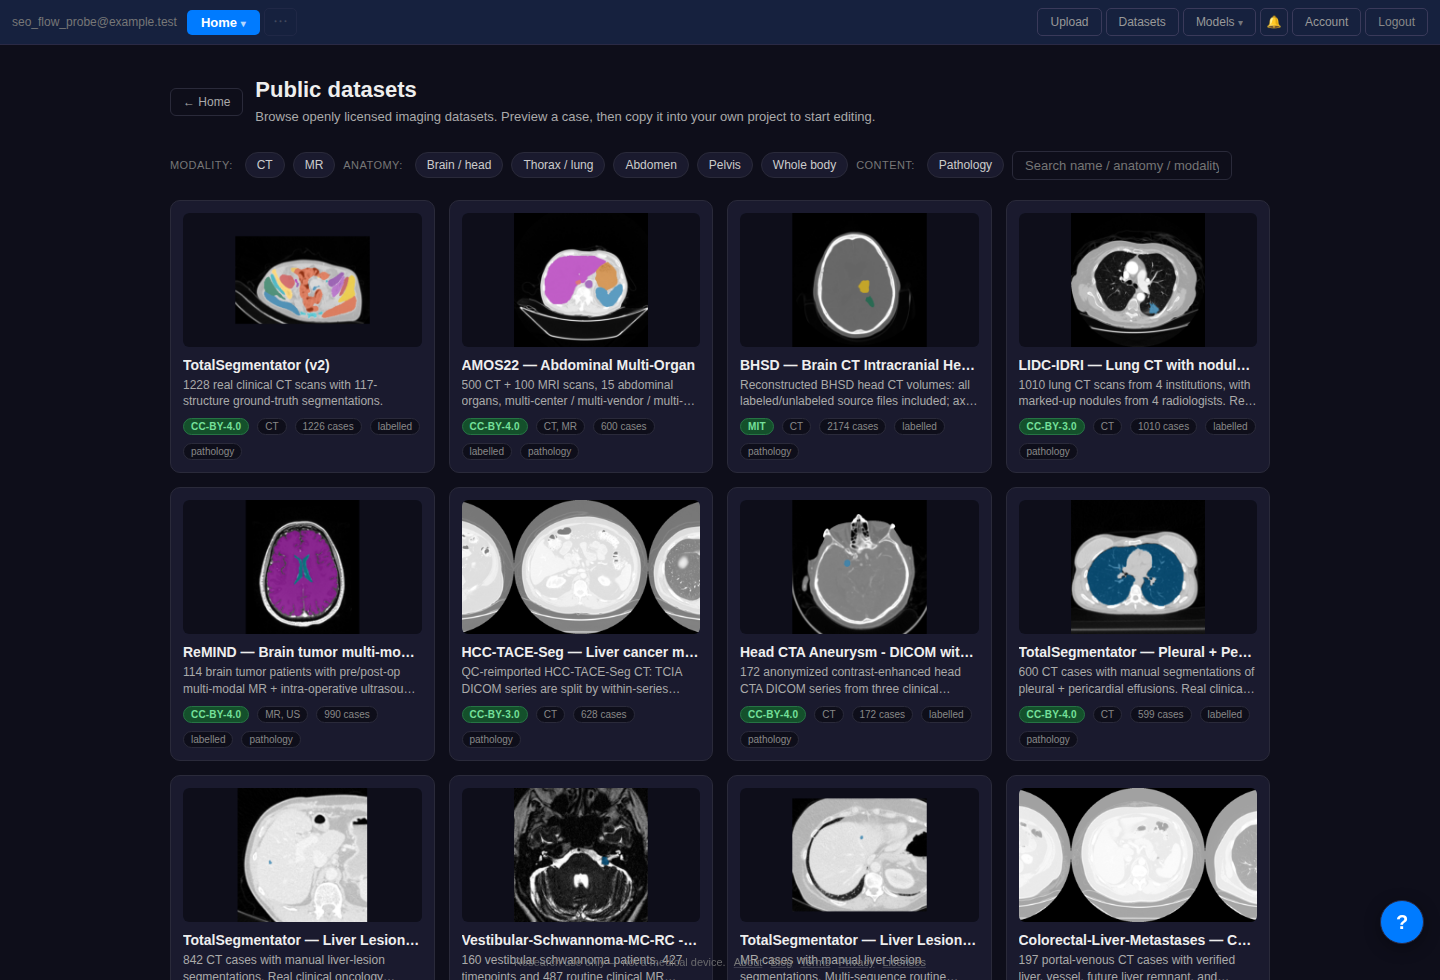The height and width of the screenshot is (980, 1440).
Task: Click the 'Public datasets' page heading
Action: [336, 90]
